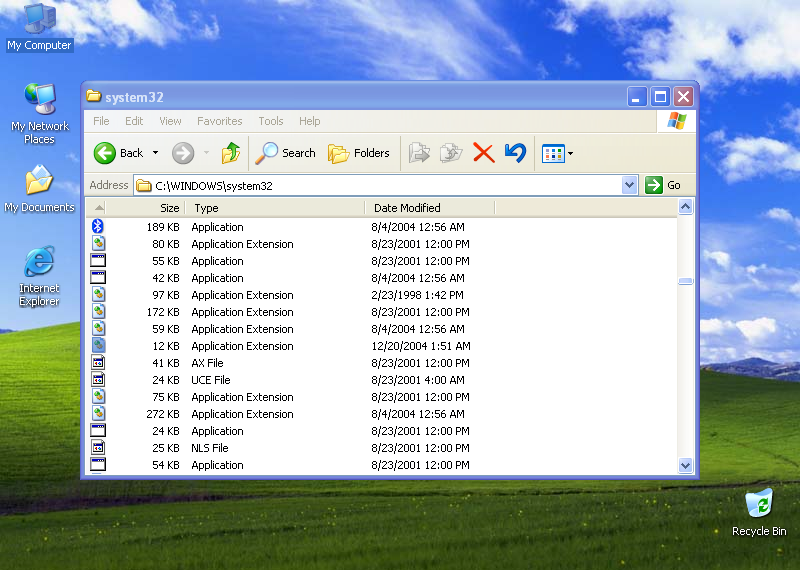The image size is (800, 570).
Task: Select the 59 KB Application Extension icon
Action: click(x=98, y=329)
